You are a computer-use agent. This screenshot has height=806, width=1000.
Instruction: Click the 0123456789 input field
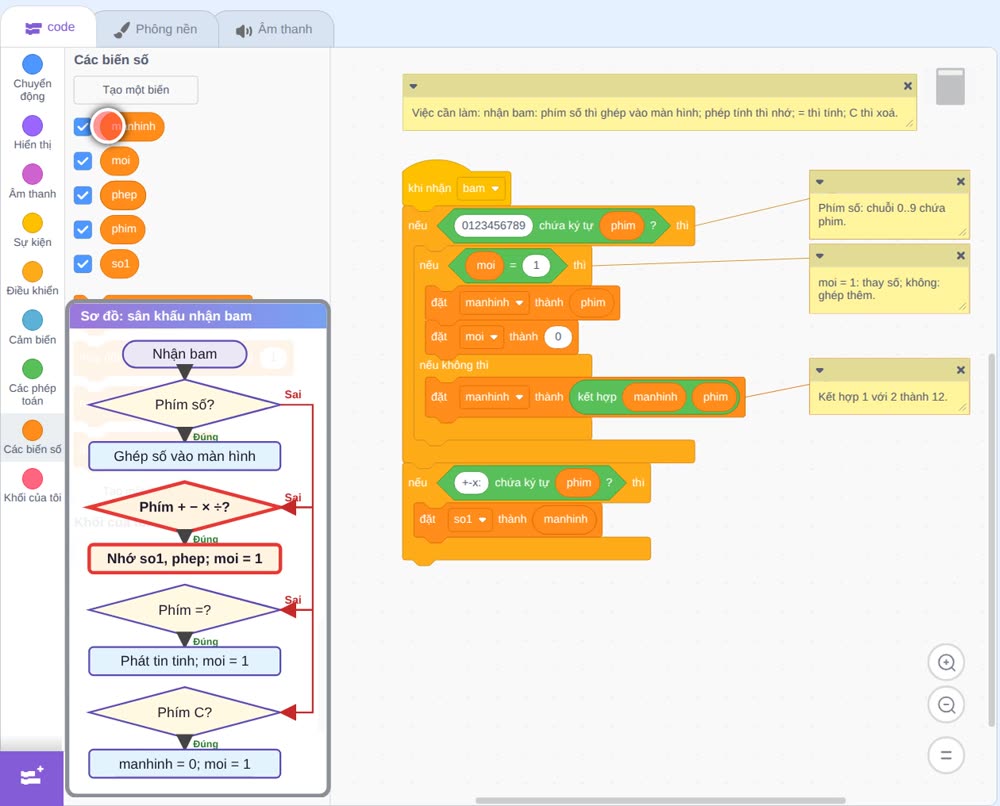(x=493, y=225)
